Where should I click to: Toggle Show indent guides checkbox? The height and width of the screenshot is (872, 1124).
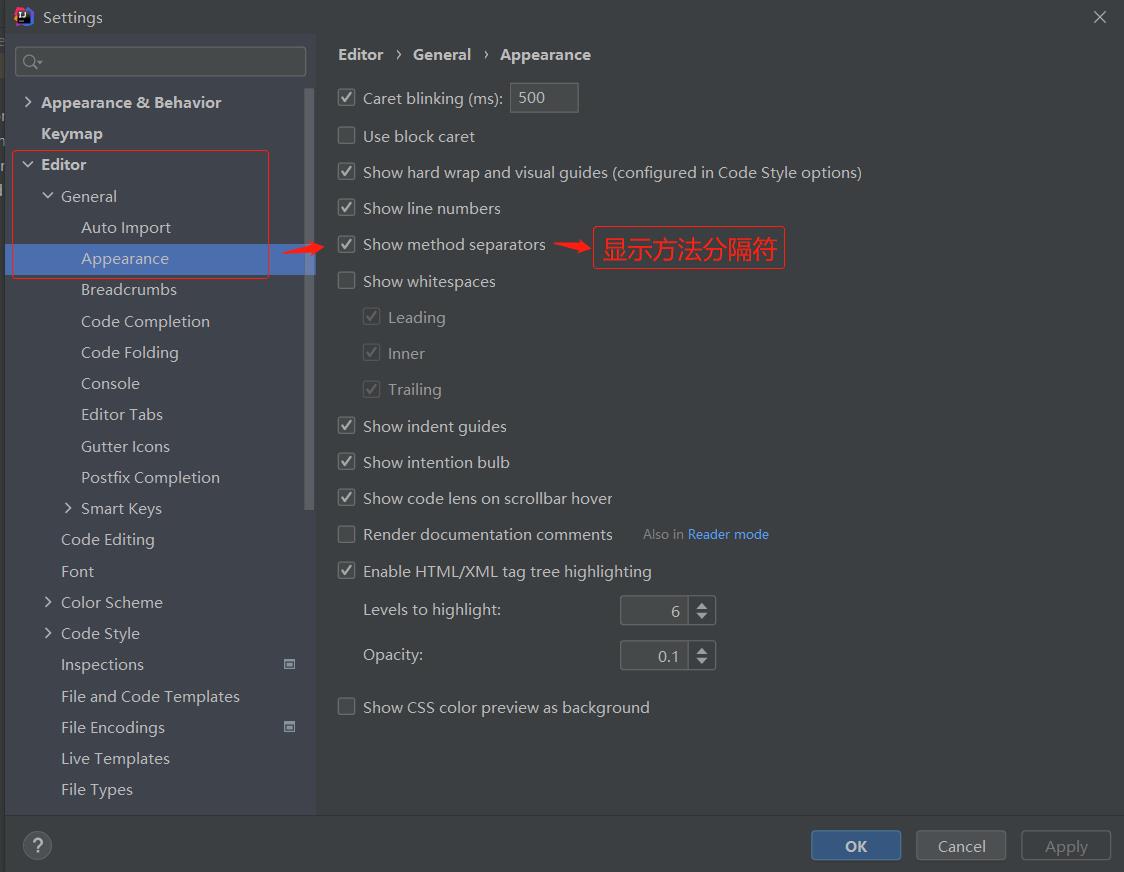(346, 425)
